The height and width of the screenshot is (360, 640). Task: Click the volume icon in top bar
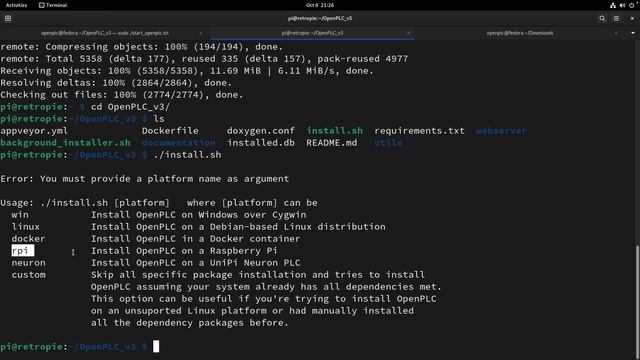click(x=622, y=5)
